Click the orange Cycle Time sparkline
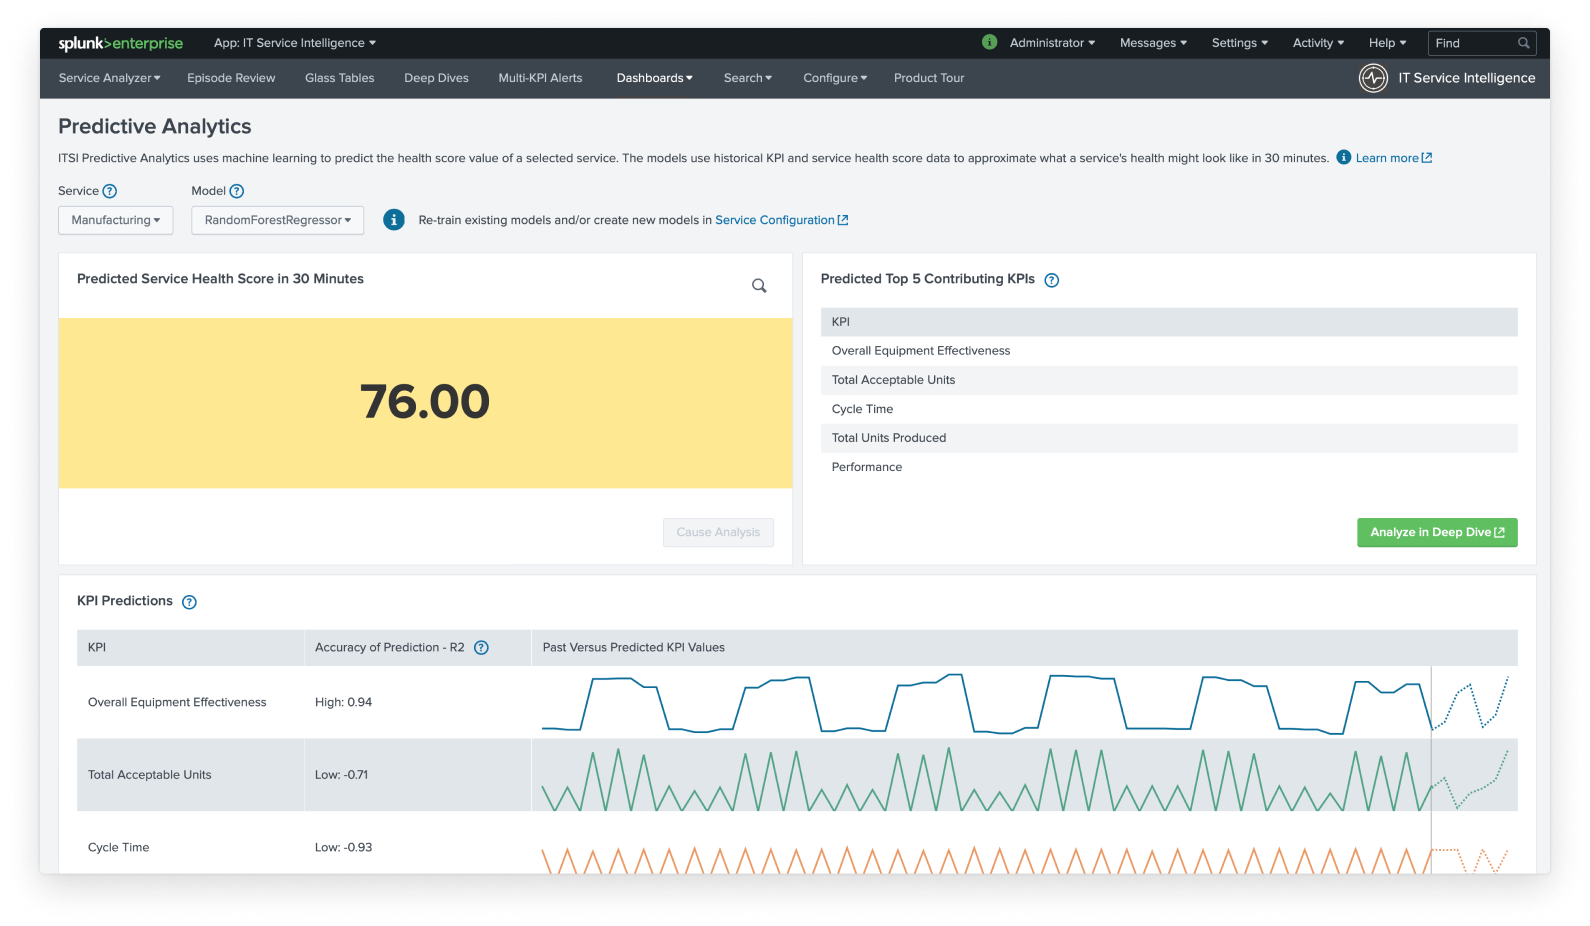This screenshot has height=926, width=1590. pyautogui.click(x=1025, y=860)
